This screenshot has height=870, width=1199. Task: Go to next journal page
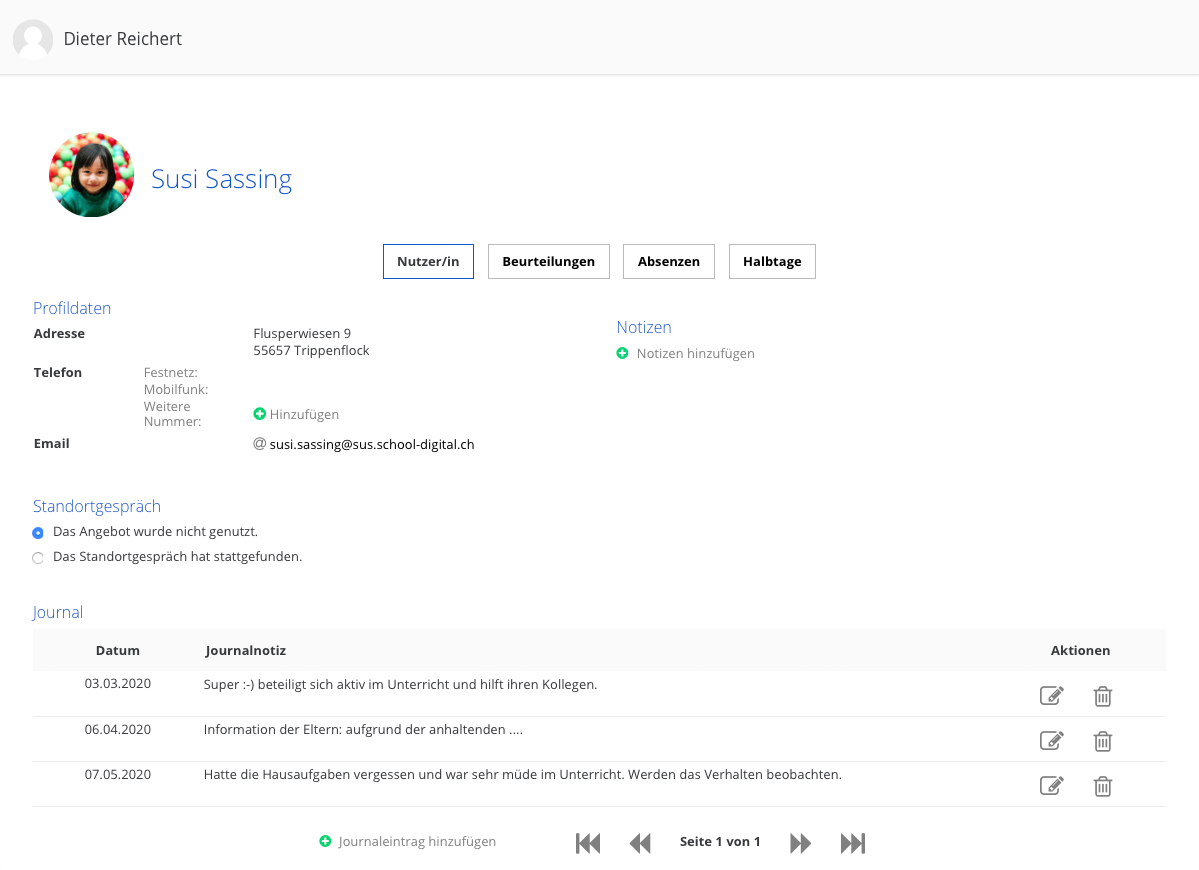(x=800, y=843)
